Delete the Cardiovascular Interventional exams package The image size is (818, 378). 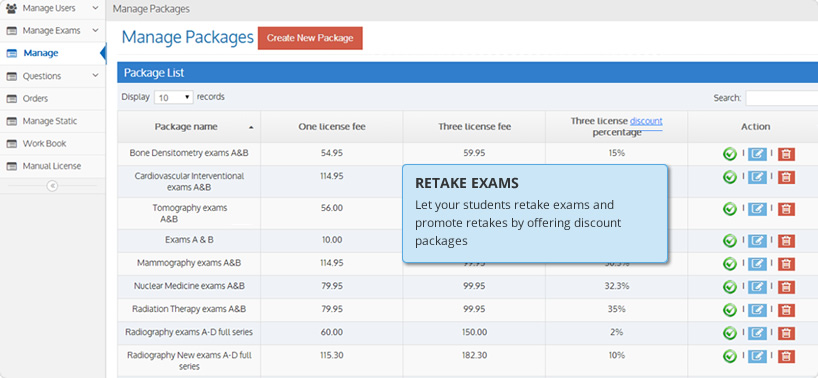coord(786,178)
